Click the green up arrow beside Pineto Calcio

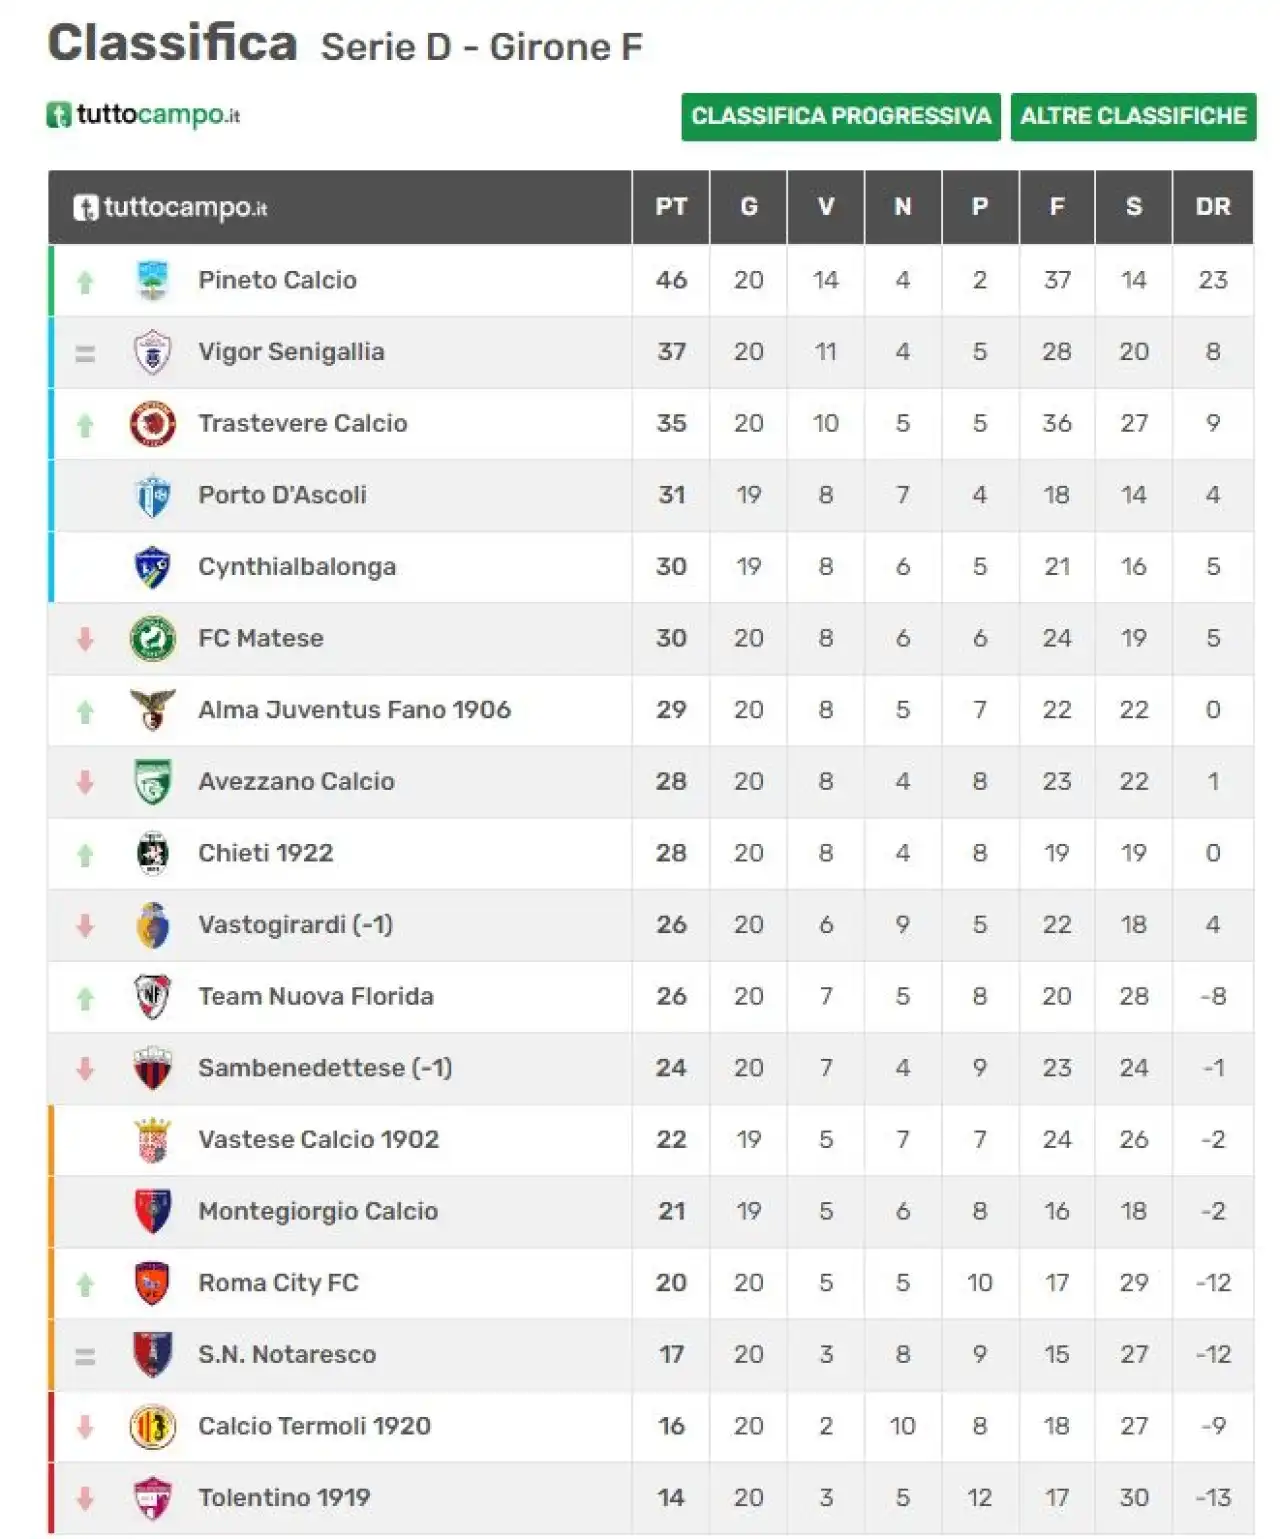(x=85, y=282)
